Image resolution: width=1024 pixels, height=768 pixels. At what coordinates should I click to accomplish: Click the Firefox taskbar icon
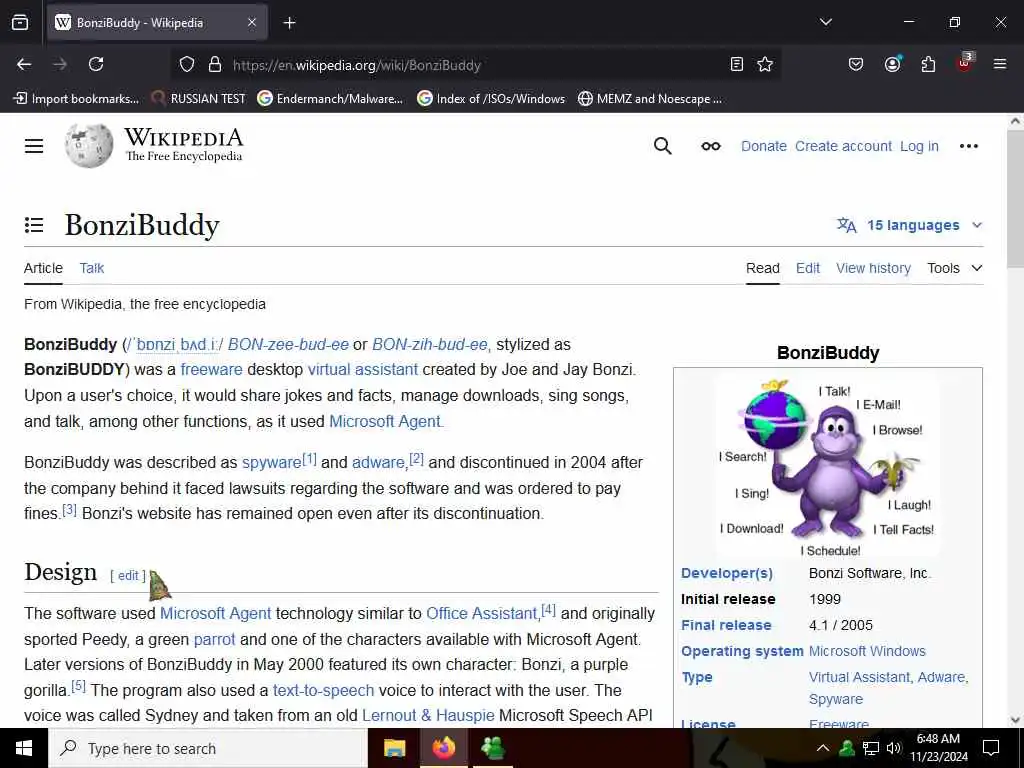(x=443, y=748)
